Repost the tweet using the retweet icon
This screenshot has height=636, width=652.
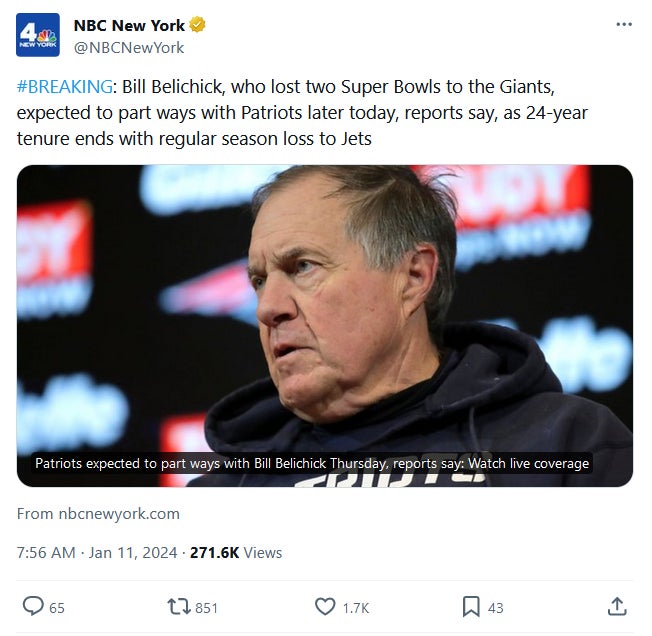pyautogui.click(x=179, y=606)
